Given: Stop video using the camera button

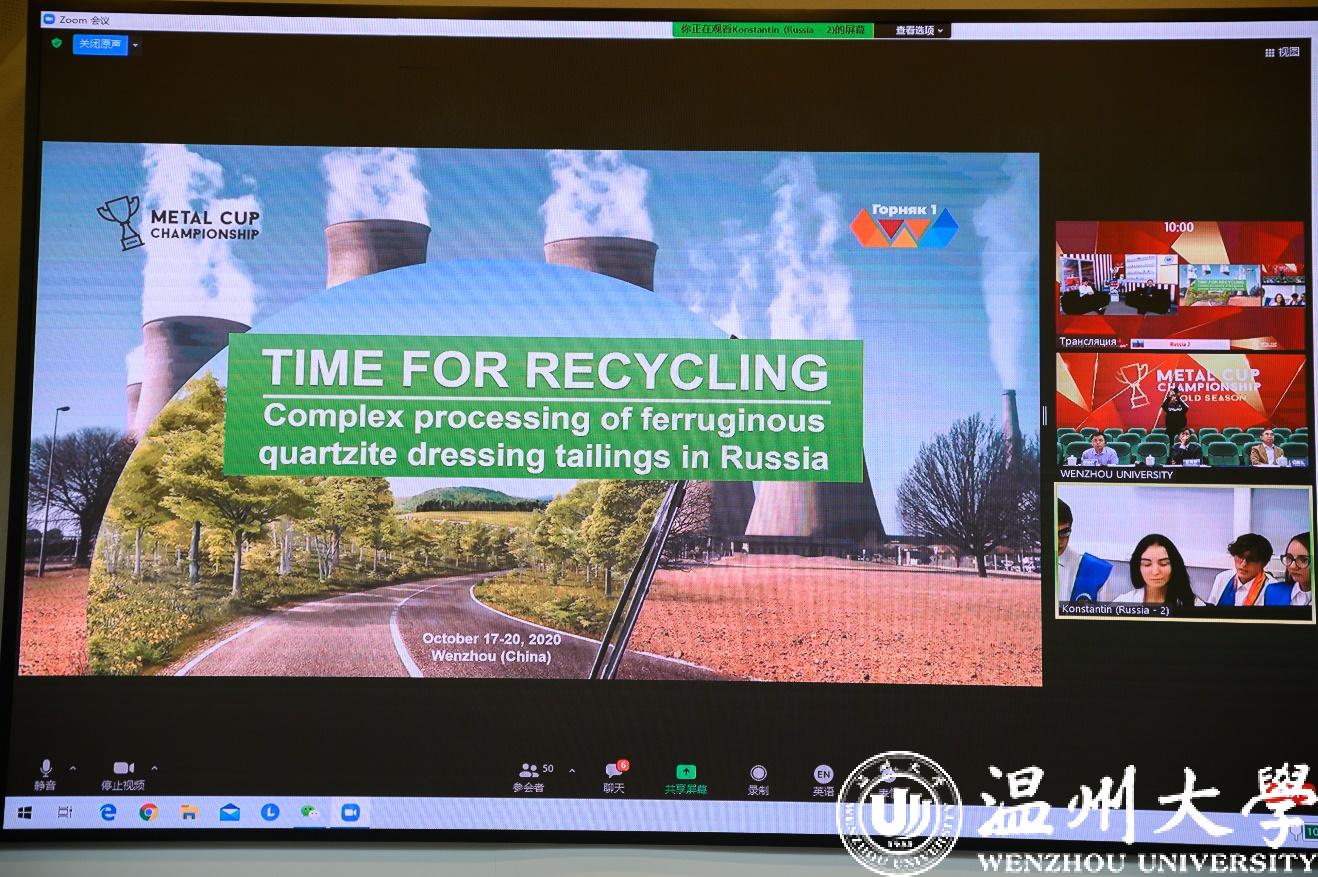Looking at the screenshot, I should point(123,768).
